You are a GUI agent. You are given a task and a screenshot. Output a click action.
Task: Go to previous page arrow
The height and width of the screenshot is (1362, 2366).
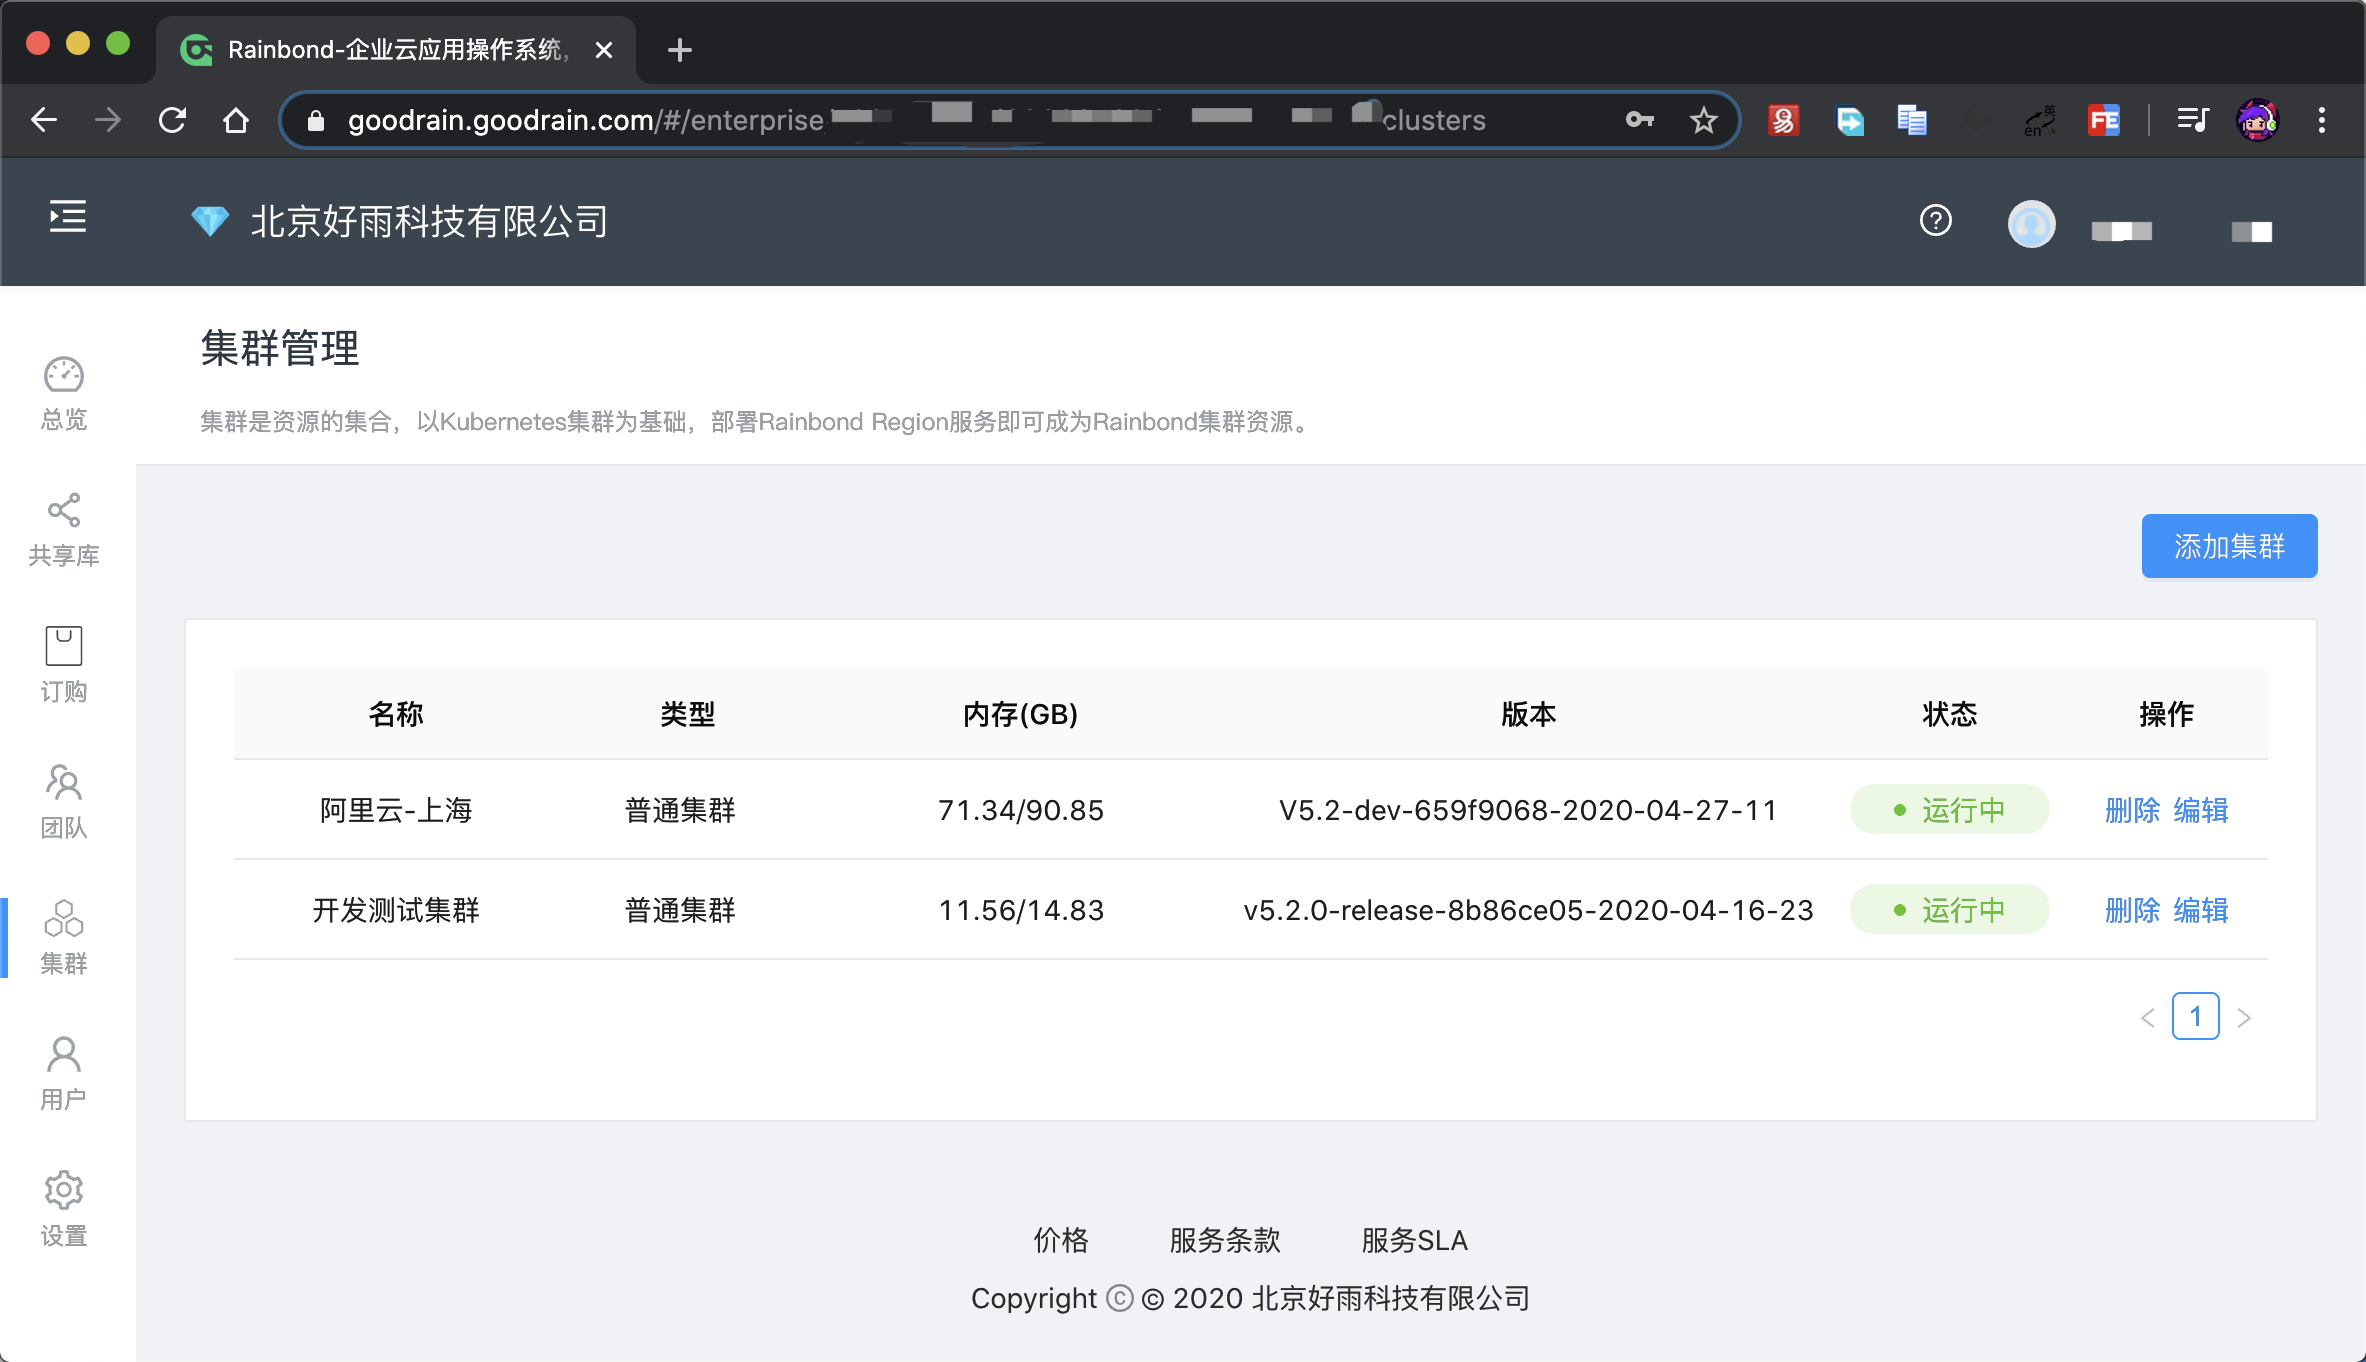[2147, 1017]
